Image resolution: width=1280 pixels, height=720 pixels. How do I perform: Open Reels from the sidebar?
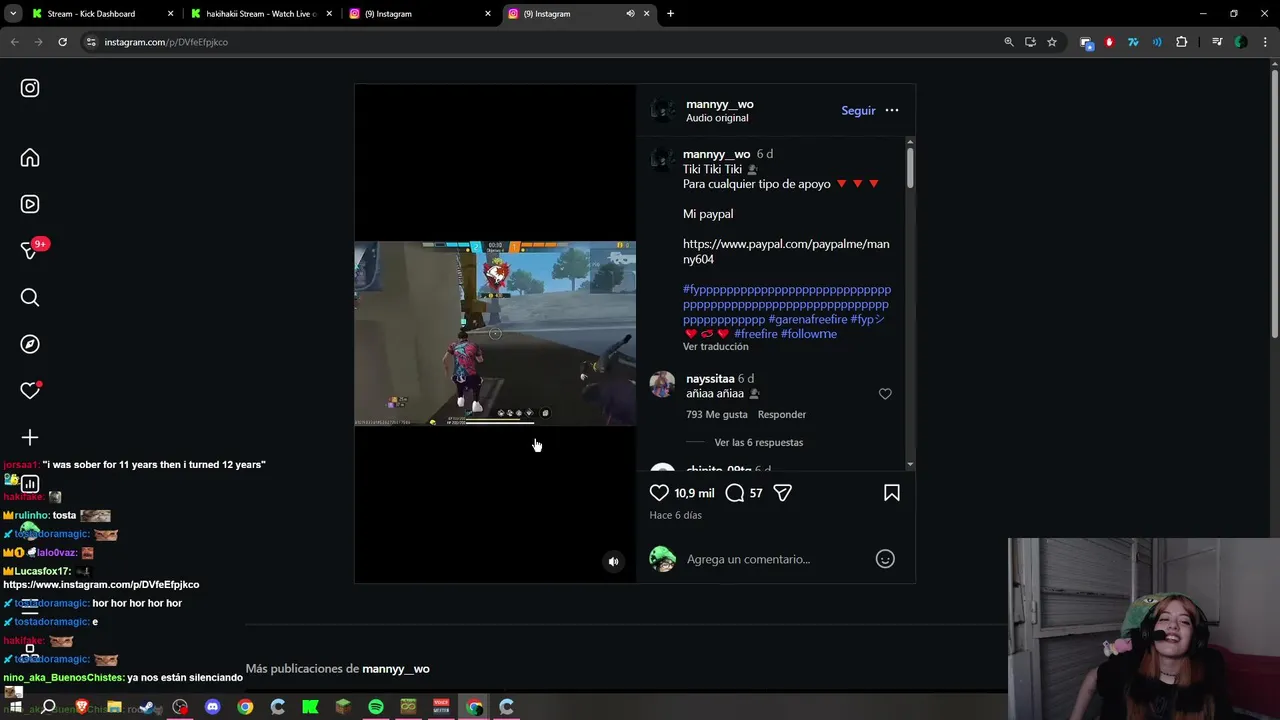[30, 204]
